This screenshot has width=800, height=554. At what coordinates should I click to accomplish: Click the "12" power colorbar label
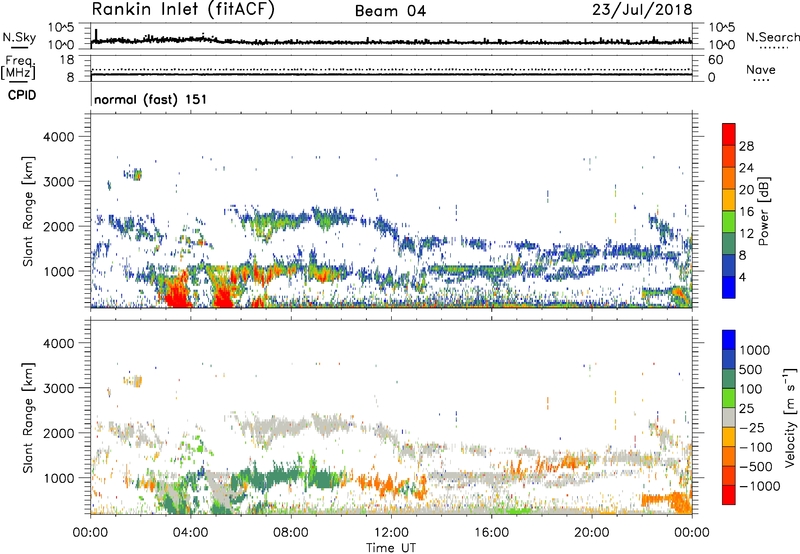tap(746, 234)
